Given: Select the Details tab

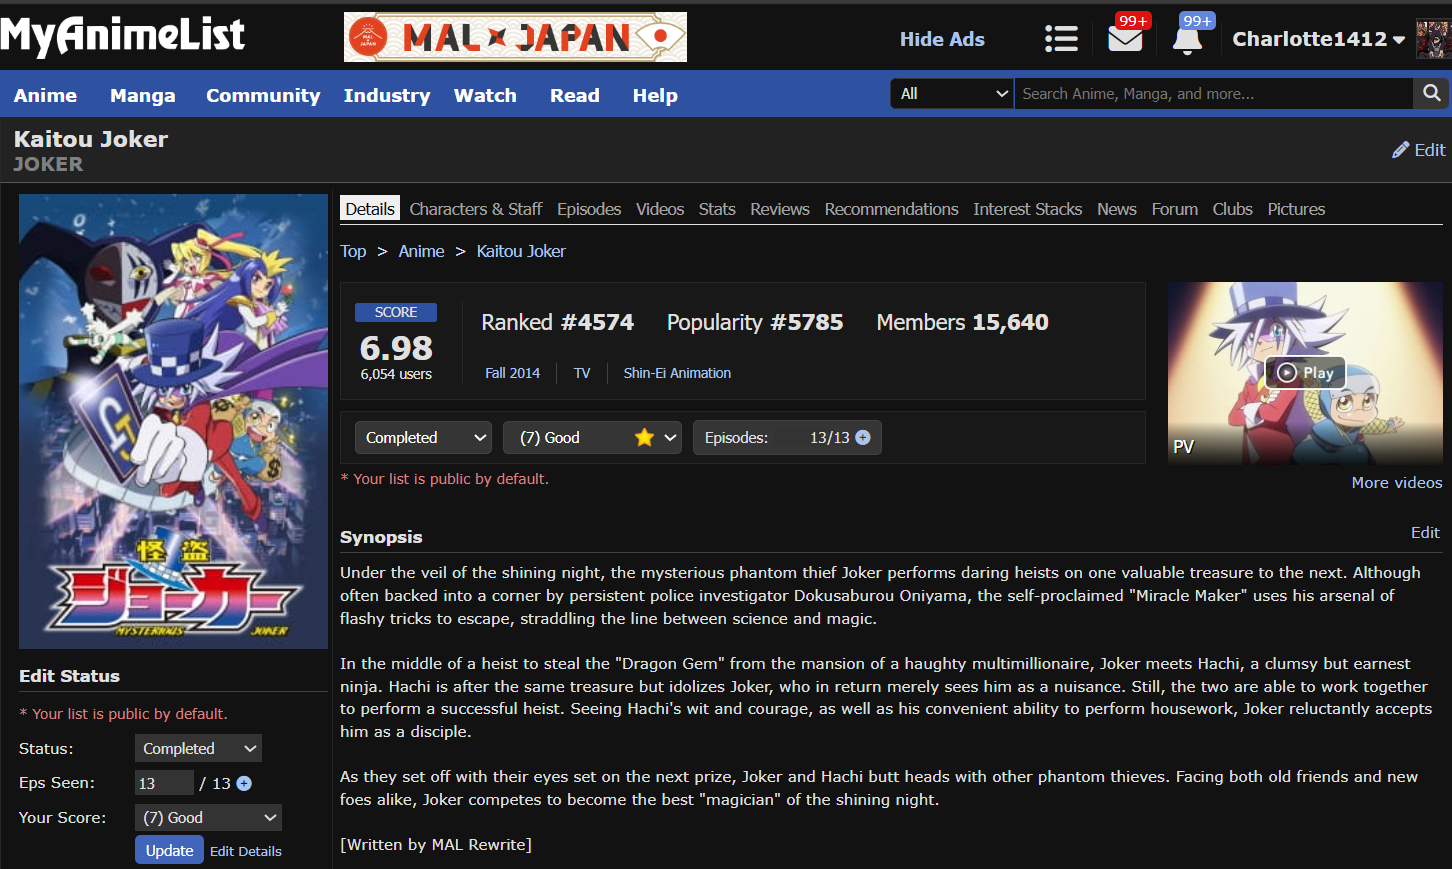Looking at the screenshot, I should pos(370,209).
